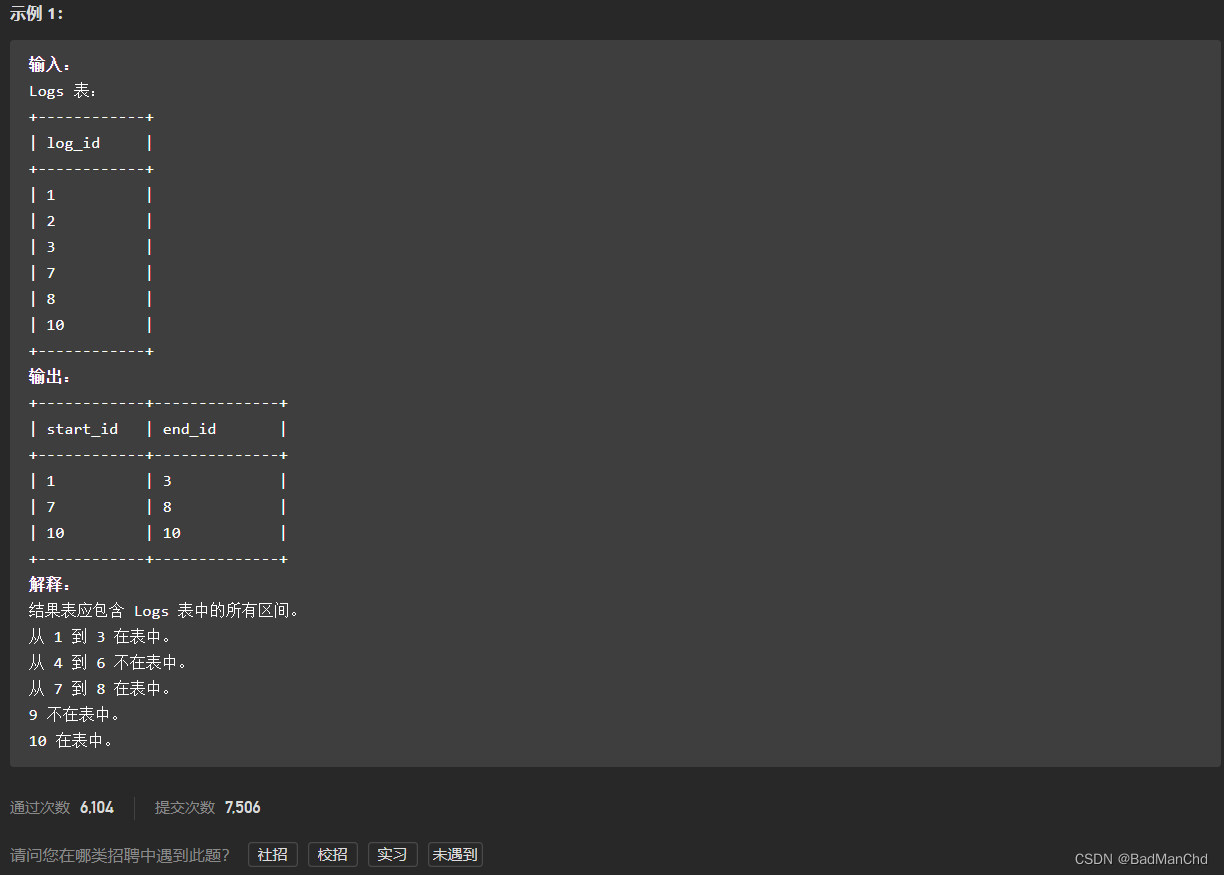The width and height of the screenshot is (1224, 875).
Task: Click the line '从 4 到 6 不在表中'
Action: click(x=109, y=663)
